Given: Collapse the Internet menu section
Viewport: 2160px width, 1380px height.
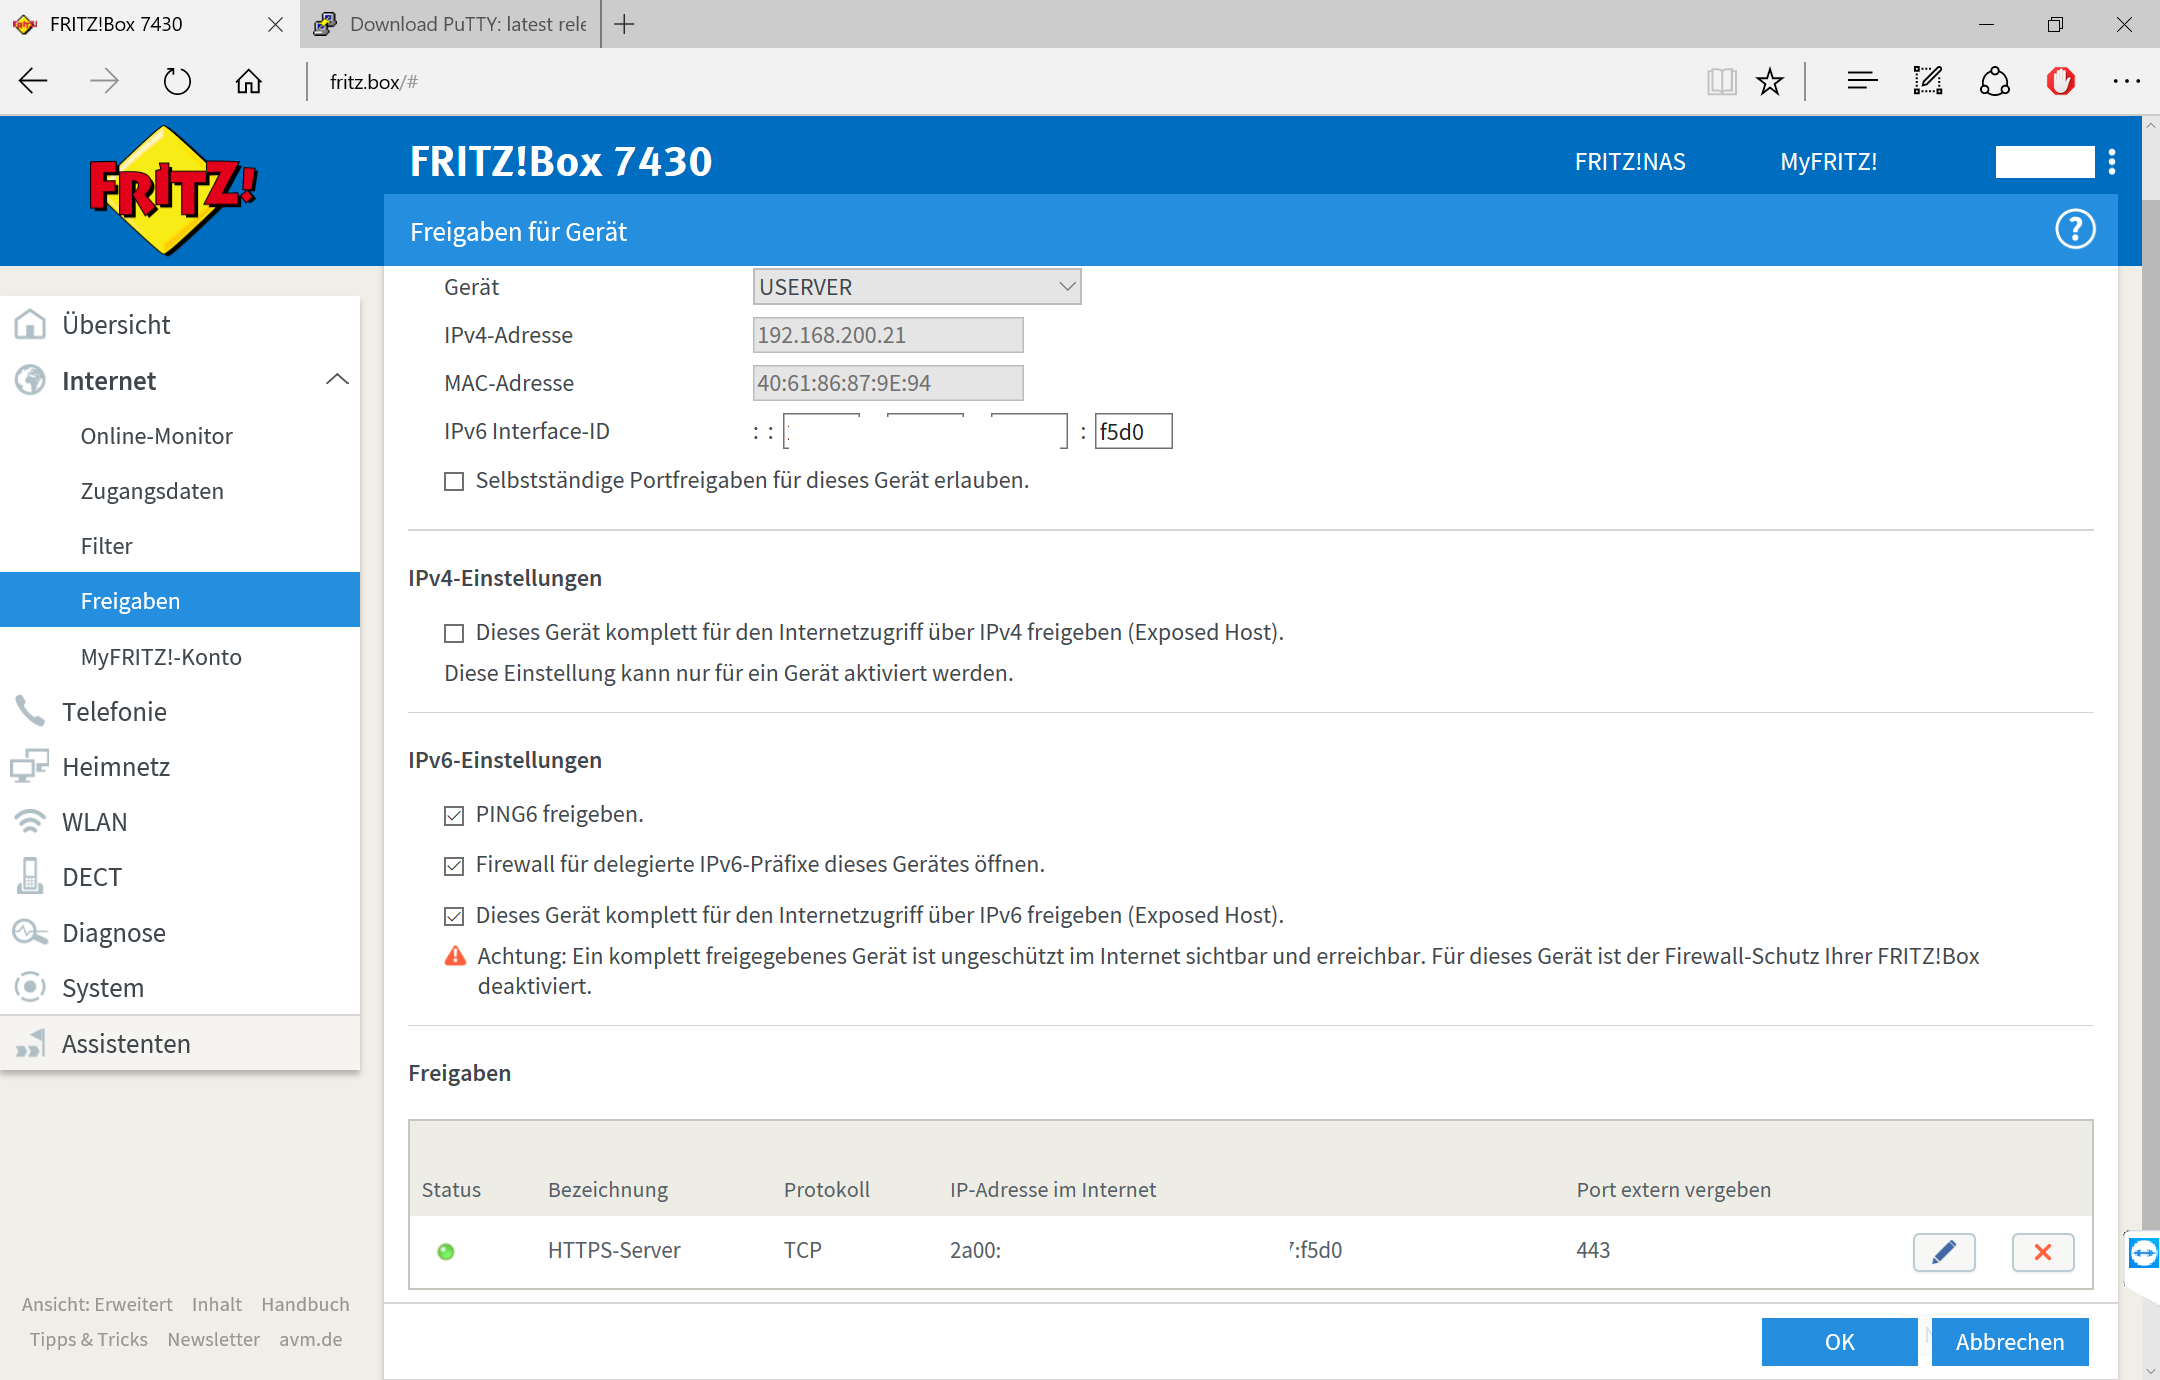Looking at the screenshot, I should 337,380.
